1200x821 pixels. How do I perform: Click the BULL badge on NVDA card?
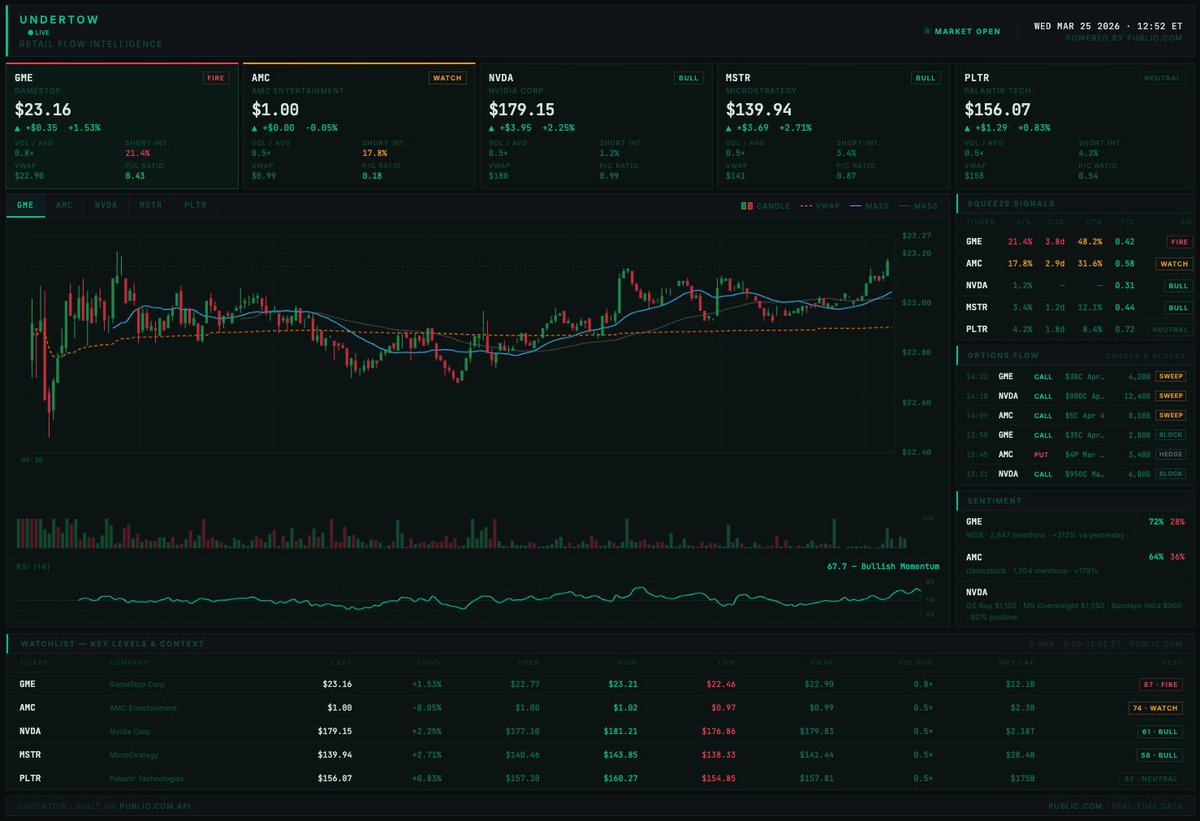[x=688, y=77]
